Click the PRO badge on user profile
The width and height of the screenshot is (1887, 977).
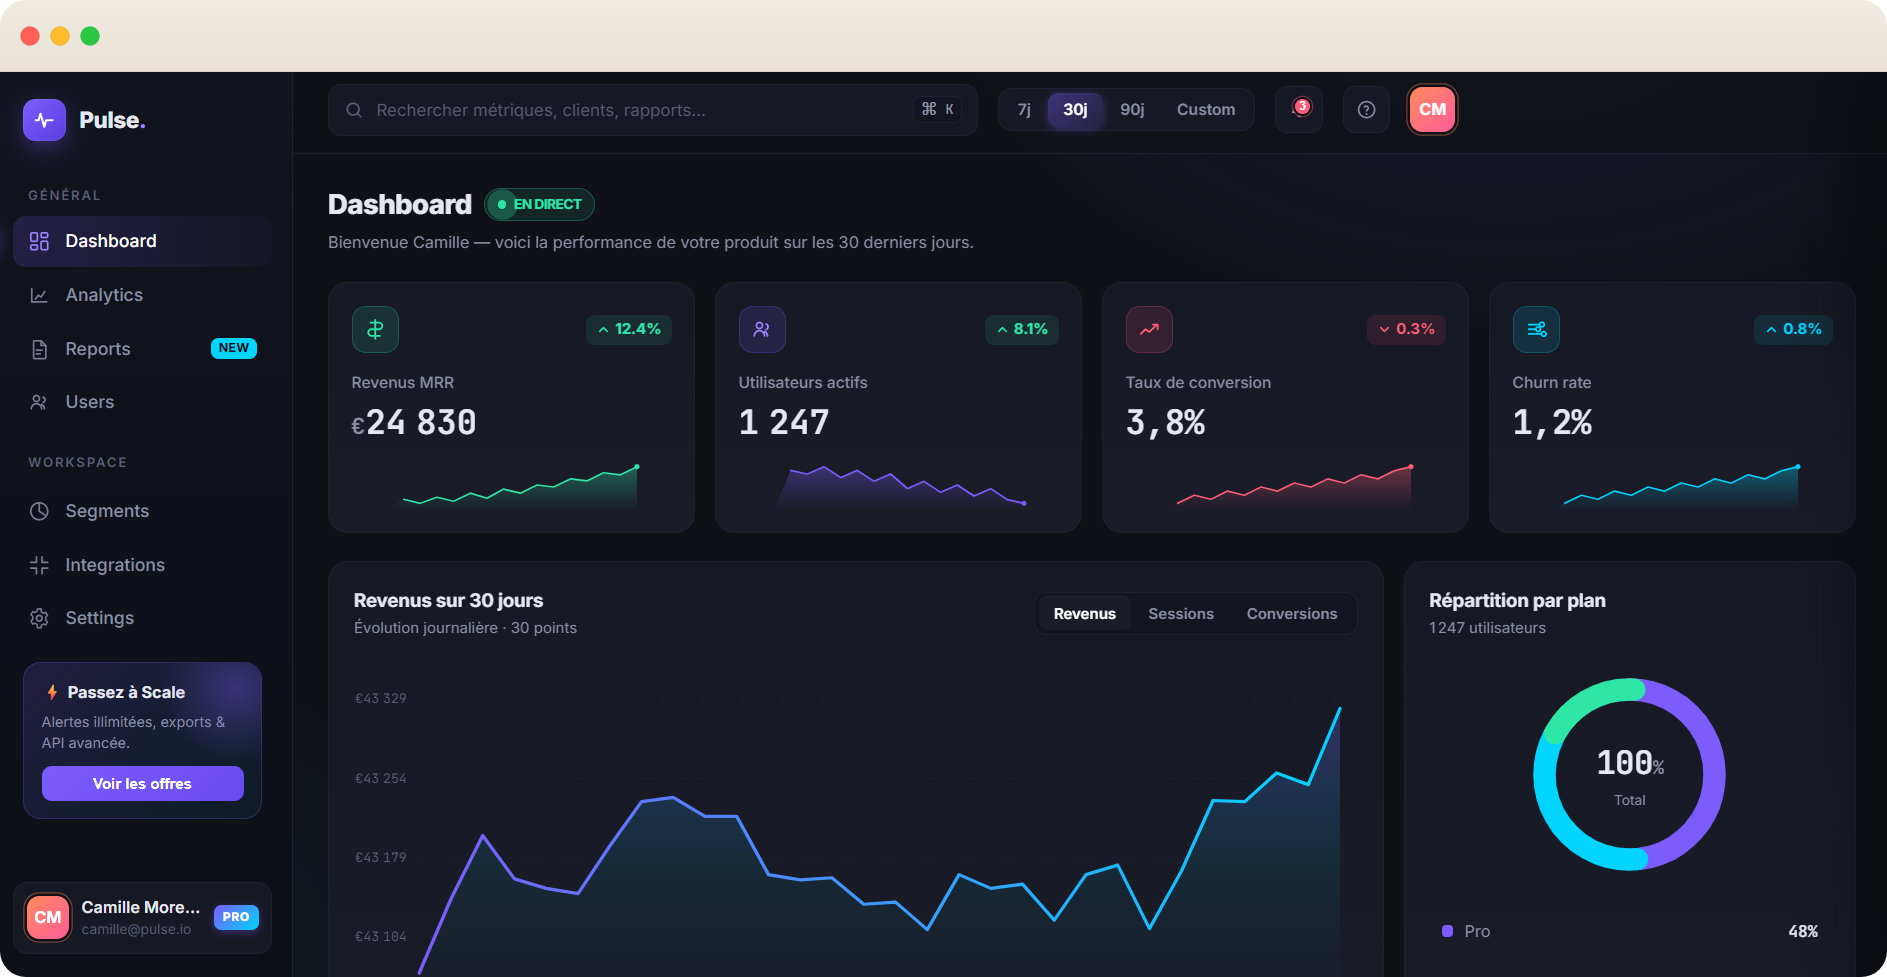click(x=236, y=917)
